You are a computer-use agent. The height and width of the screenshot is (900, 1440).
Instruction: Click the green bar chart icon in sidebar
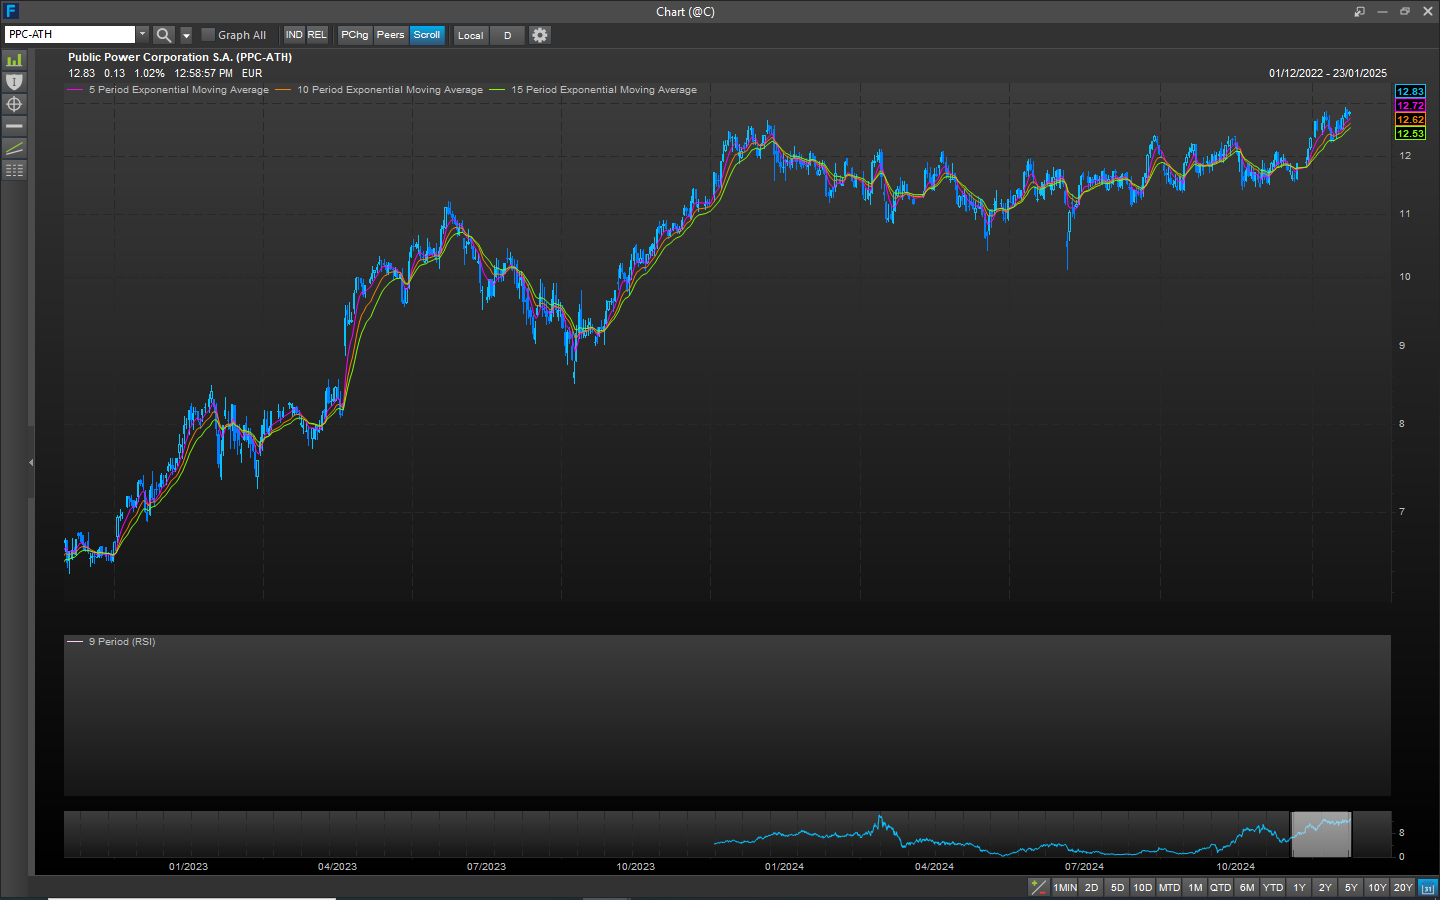pos(14,60)
